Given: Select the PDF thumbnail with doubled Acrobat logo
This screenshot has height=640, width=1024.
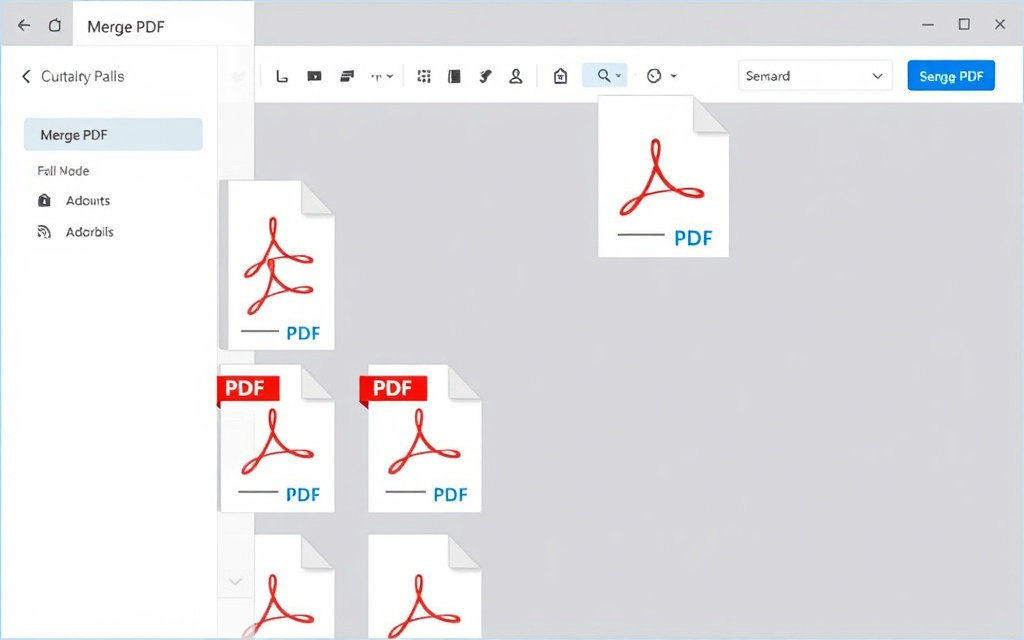Looking at the screenshot, I should tap(279, 265).
